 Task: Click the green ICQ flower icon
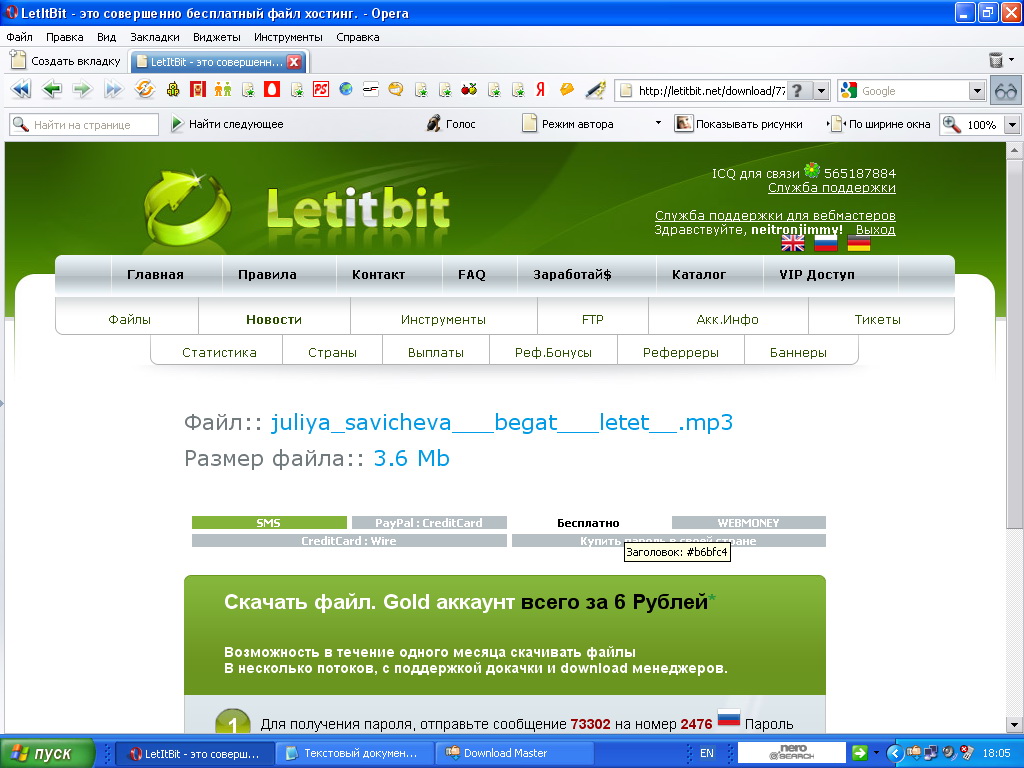click(x=812, y=170)
